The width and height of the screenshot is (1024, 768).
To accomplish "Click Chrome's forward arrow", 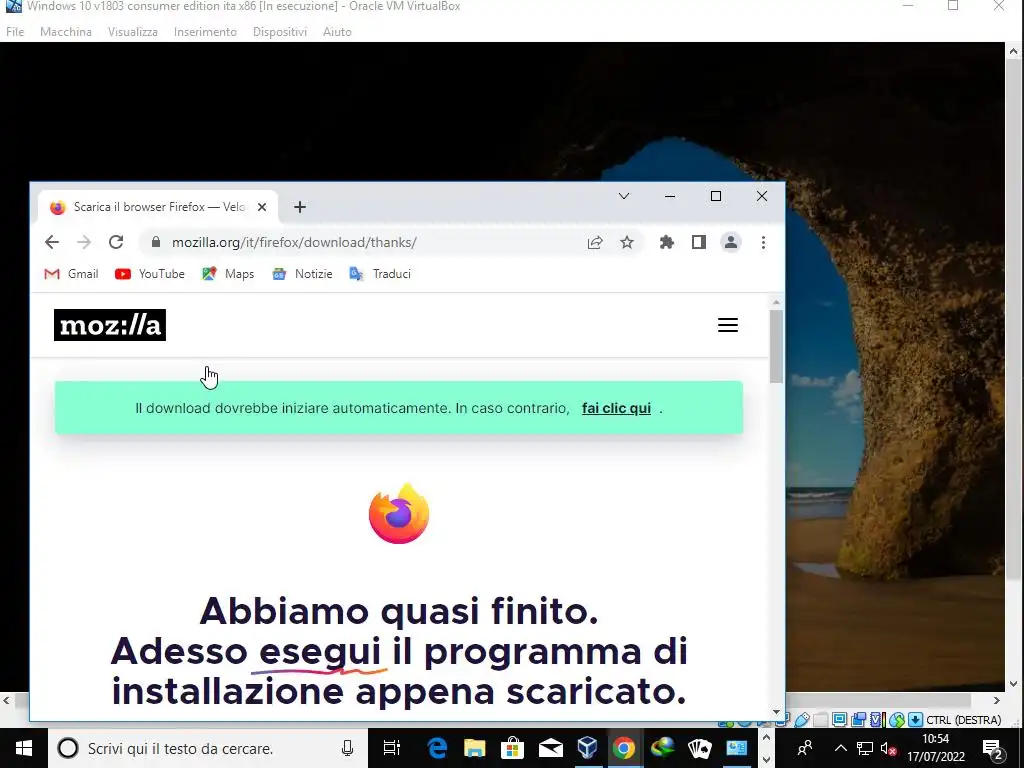I will click(x=84, y=242).
